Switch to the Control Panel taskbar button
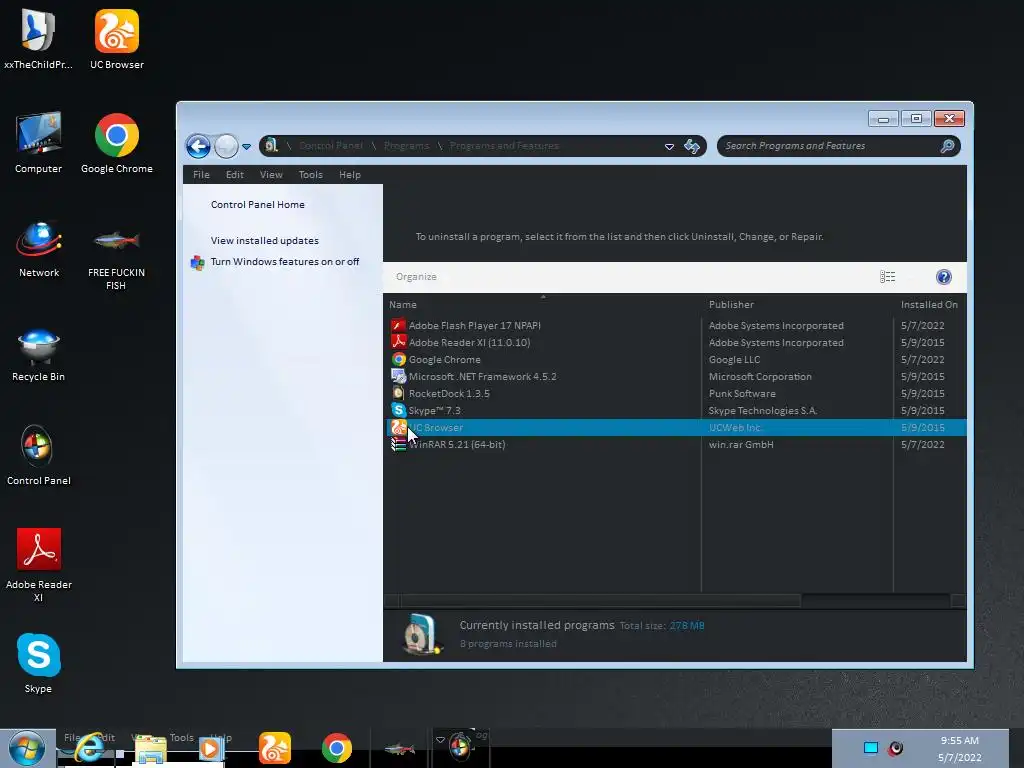 click(460, 748)
